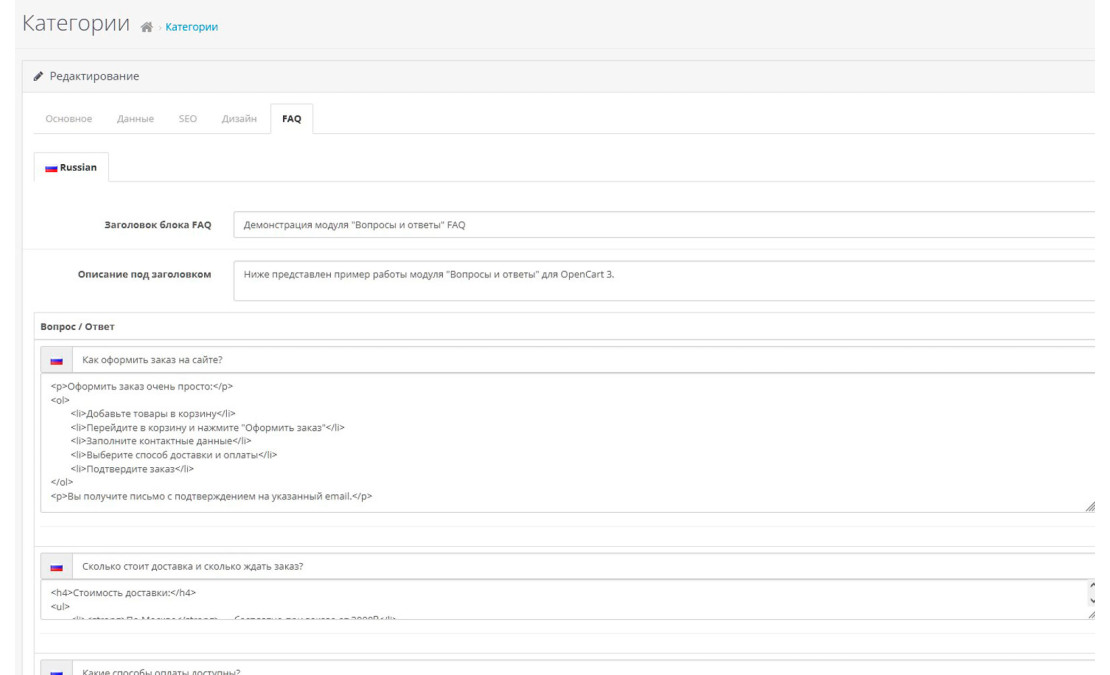Viewport: 1110px width, 675px height.
Task: Open the SEO tab
Action: tap(187, 119)
